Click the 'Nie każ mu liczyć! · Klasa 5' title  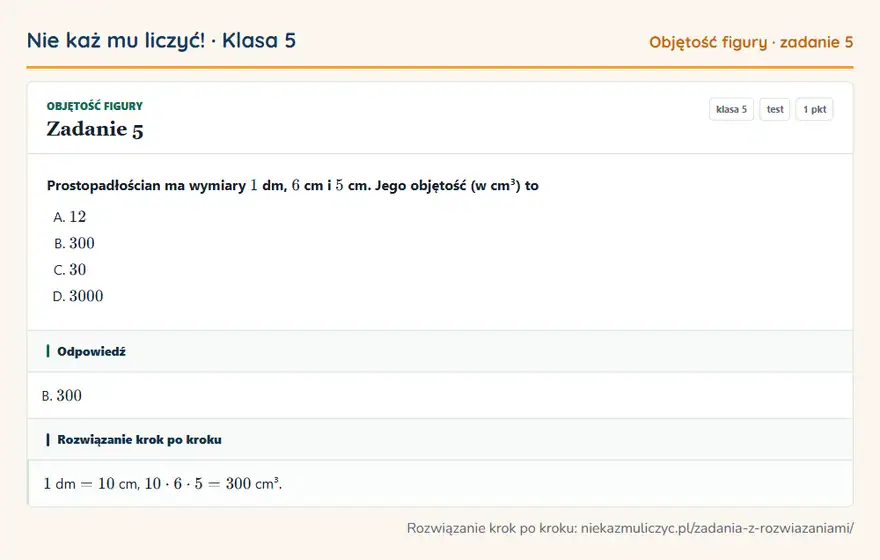[161, 41]
